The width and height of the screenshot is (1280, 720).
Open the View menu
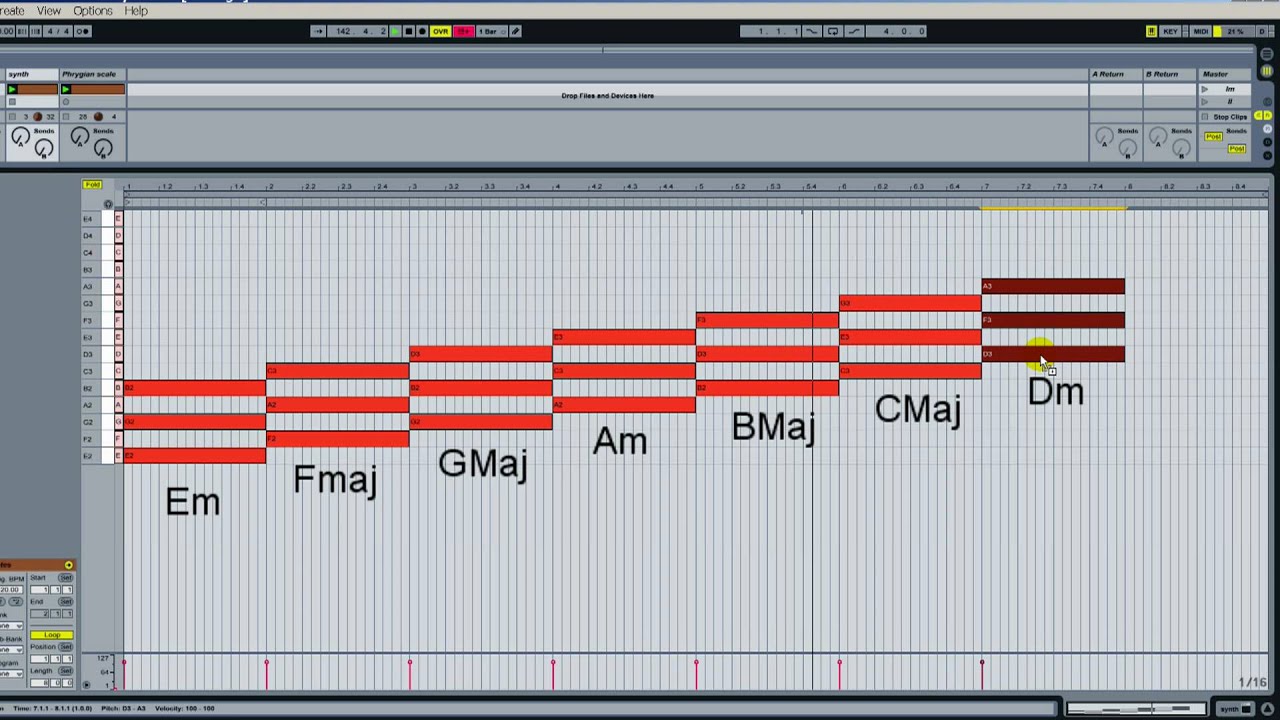click(x=48, y=11)
